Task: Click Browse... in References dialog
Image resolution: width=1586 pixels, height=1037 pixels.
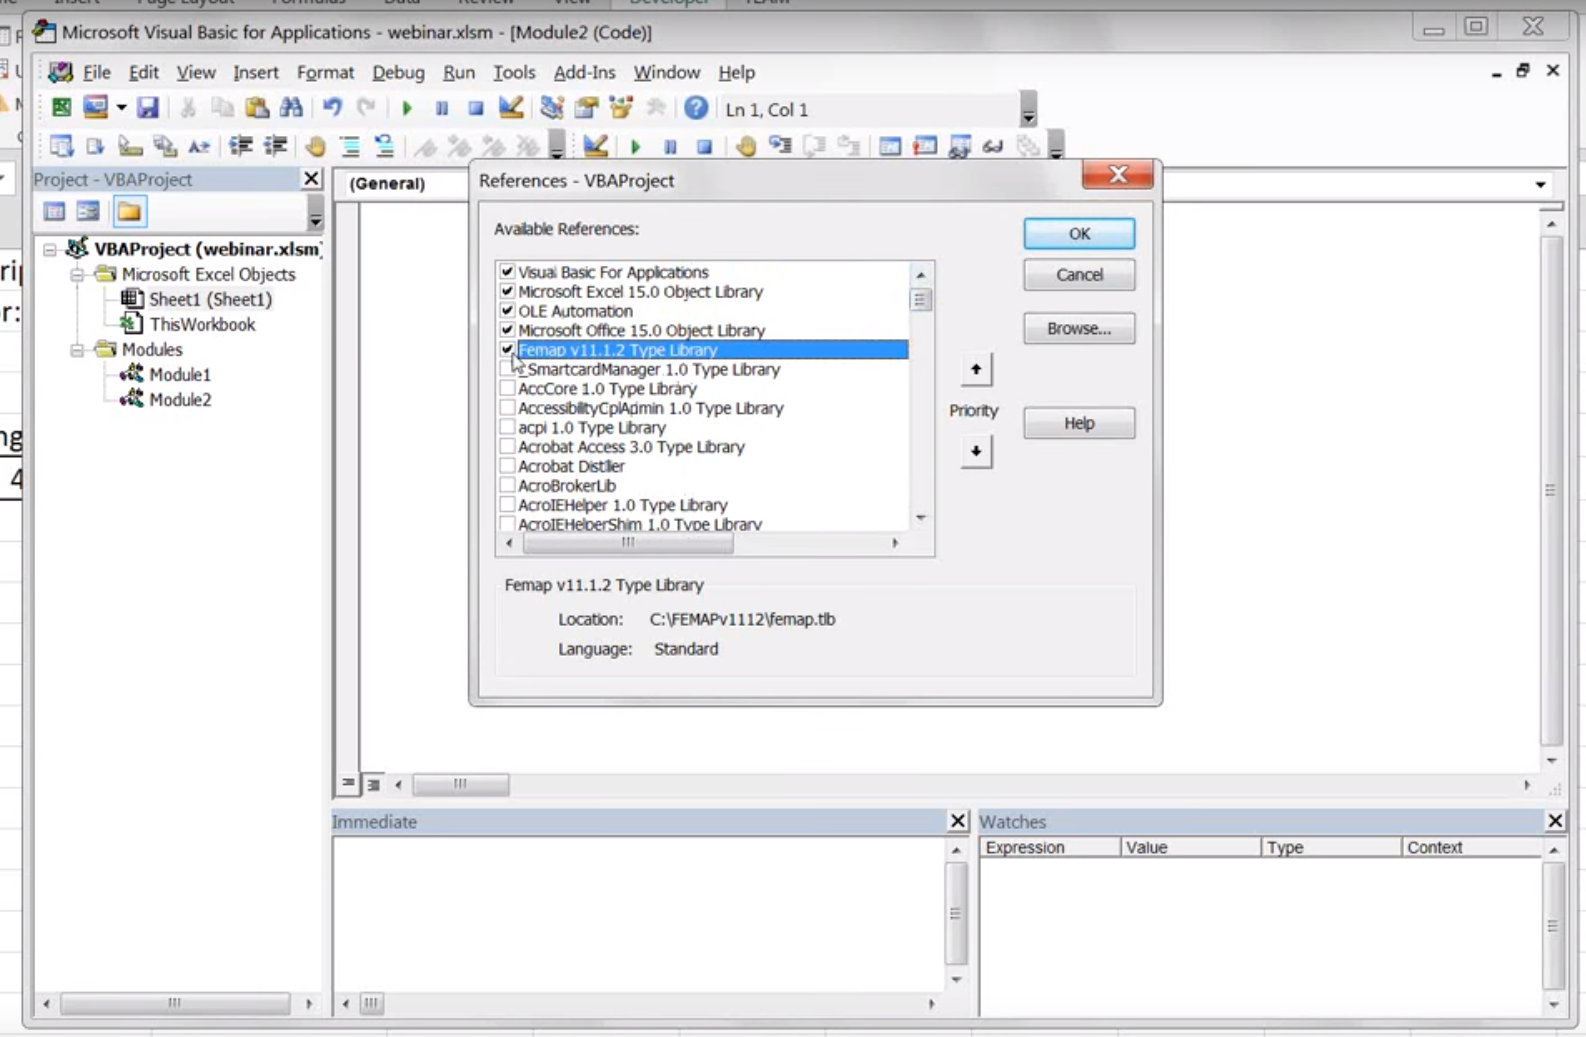Action: [x=1079, y=328]
